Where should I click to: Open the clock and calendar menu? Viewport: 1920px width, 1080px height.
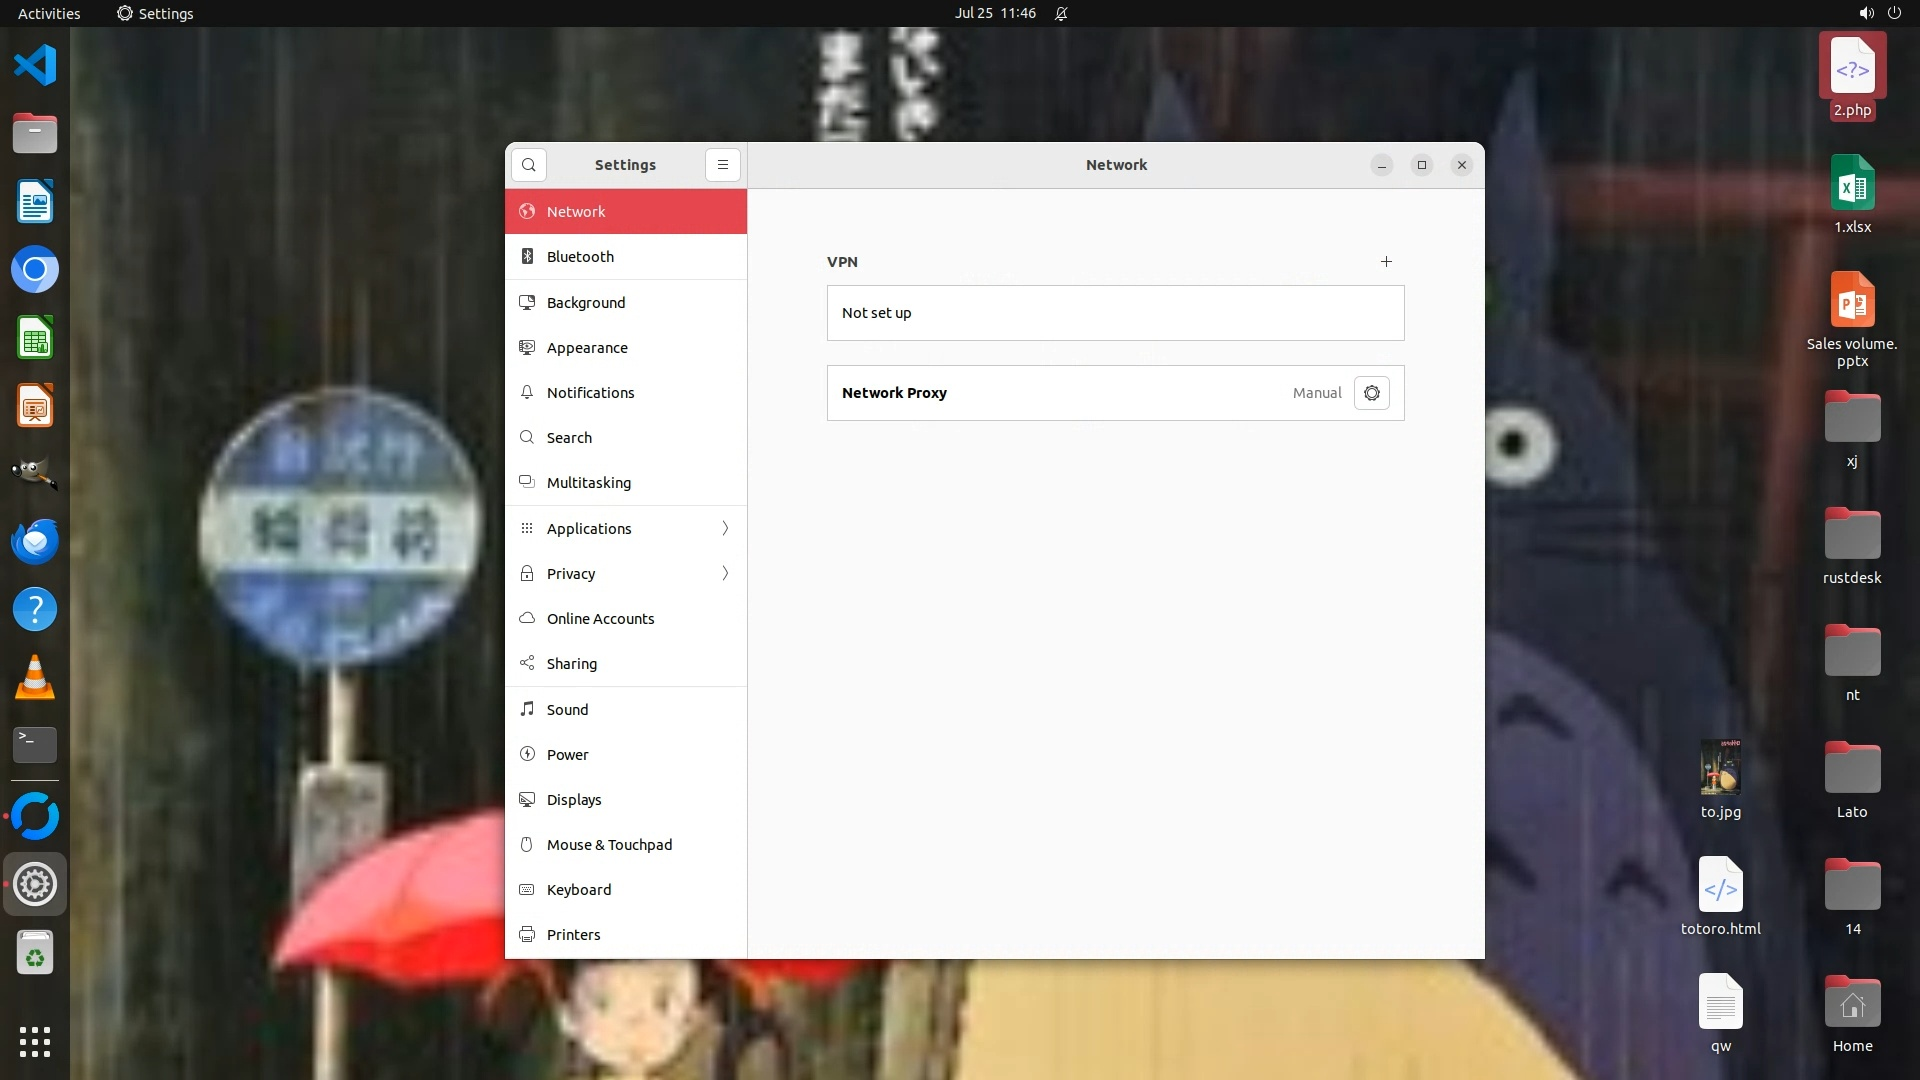pyautogui.click(x=994, y=13)
